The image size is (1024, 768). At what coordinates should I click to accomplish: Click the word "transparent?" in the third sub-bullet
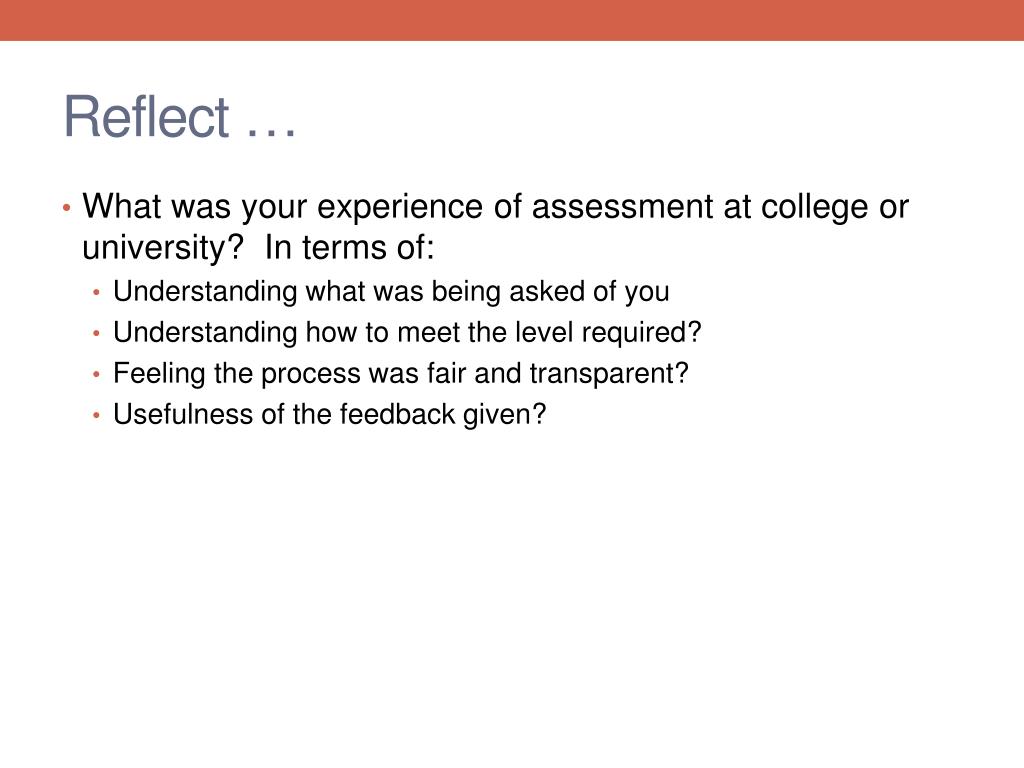pyautogui.click(x=609, y=374)
